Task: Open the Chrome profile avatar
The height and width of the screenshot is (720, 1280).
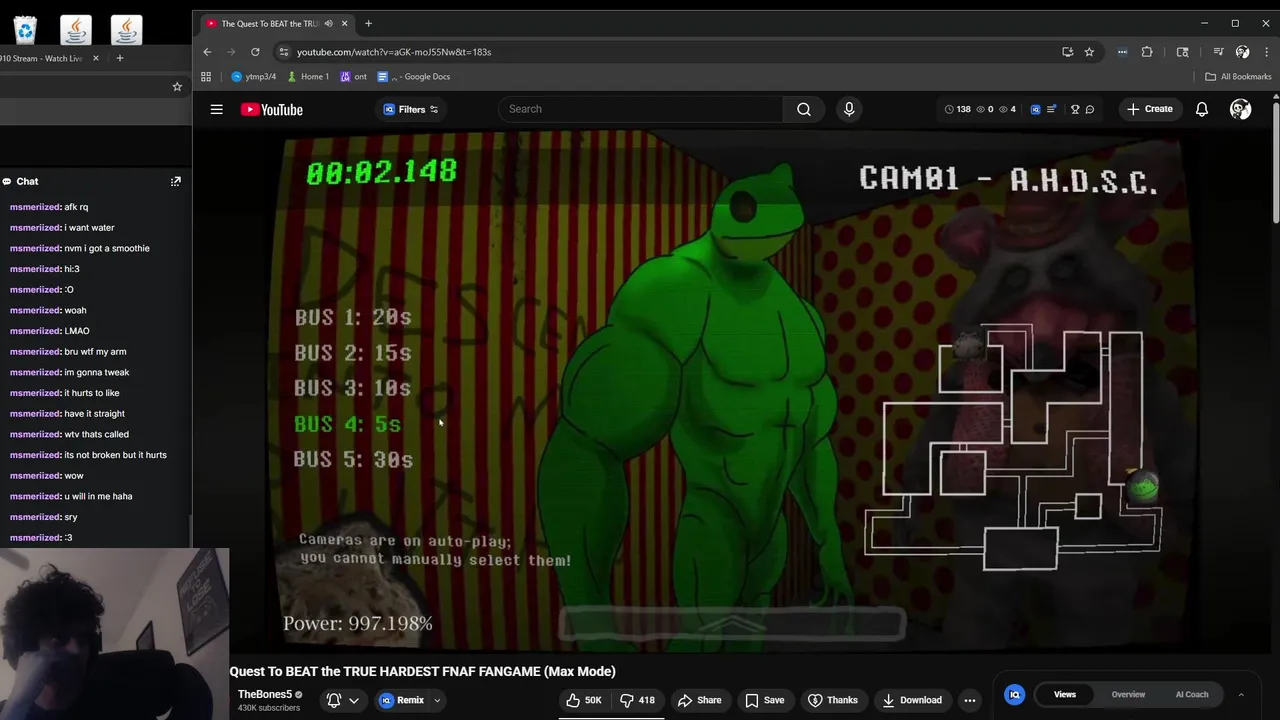Action: [1242, 52]
